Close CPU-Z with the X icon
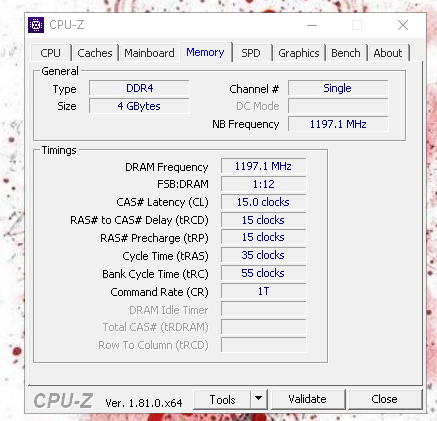The image size is (437, 421). coord(403,25)
